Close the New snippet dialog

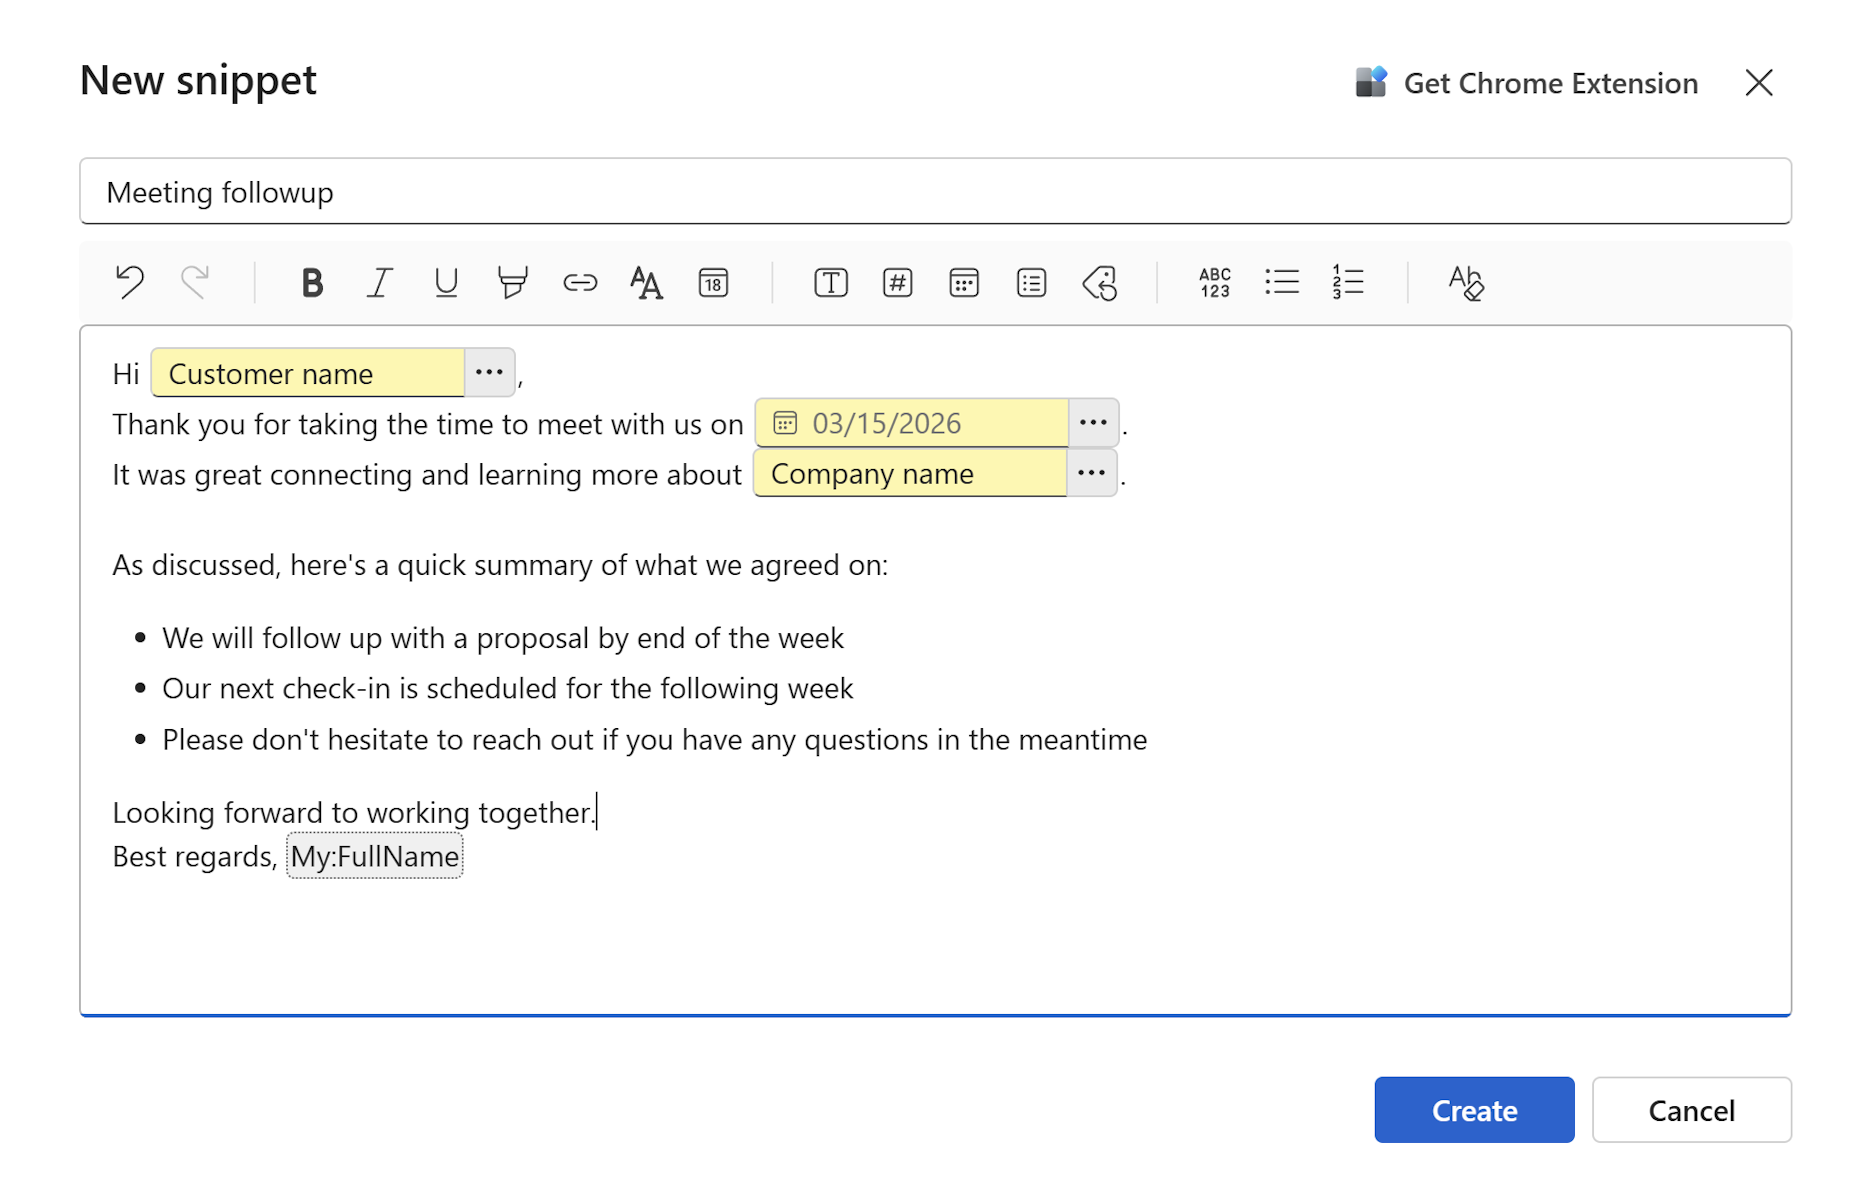(1759, 82)
